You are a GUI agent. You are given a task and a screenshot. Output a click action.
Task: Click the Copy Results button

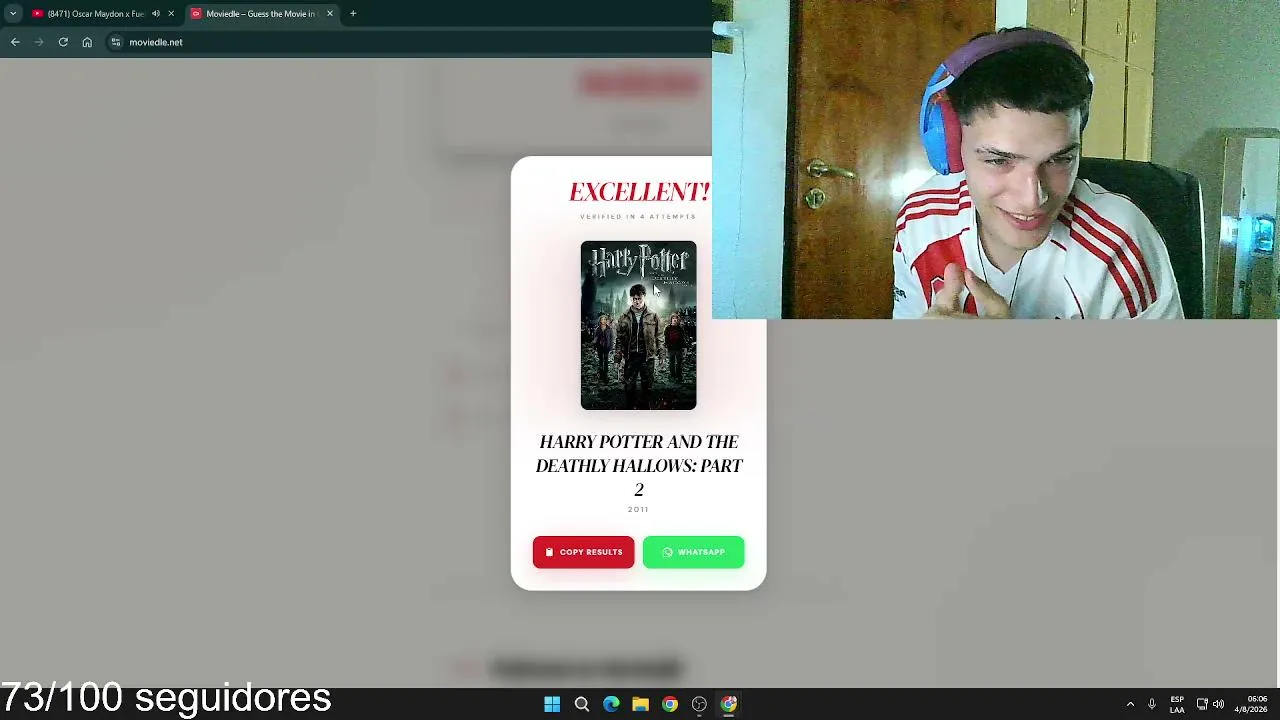tap(583, 552)
